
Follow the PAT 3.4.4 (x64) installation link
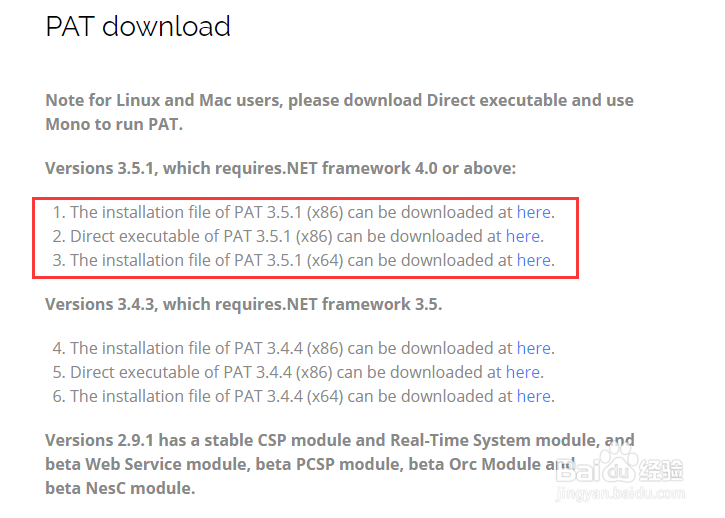point(533,396)
